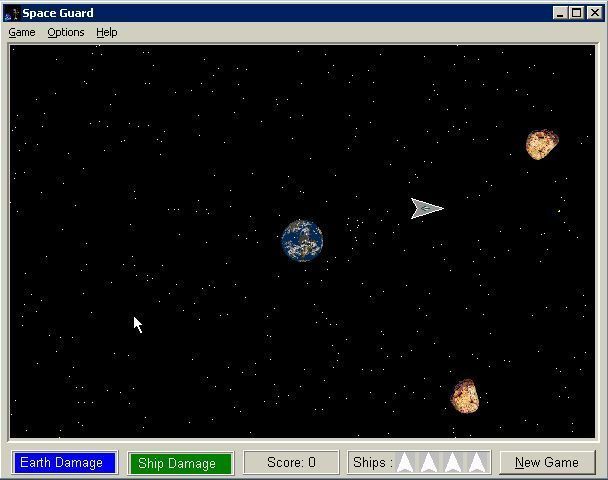The width and height of the screenshot is (608, 480).
Task: Click the Earth planet in the center
Action: [302, 241]
